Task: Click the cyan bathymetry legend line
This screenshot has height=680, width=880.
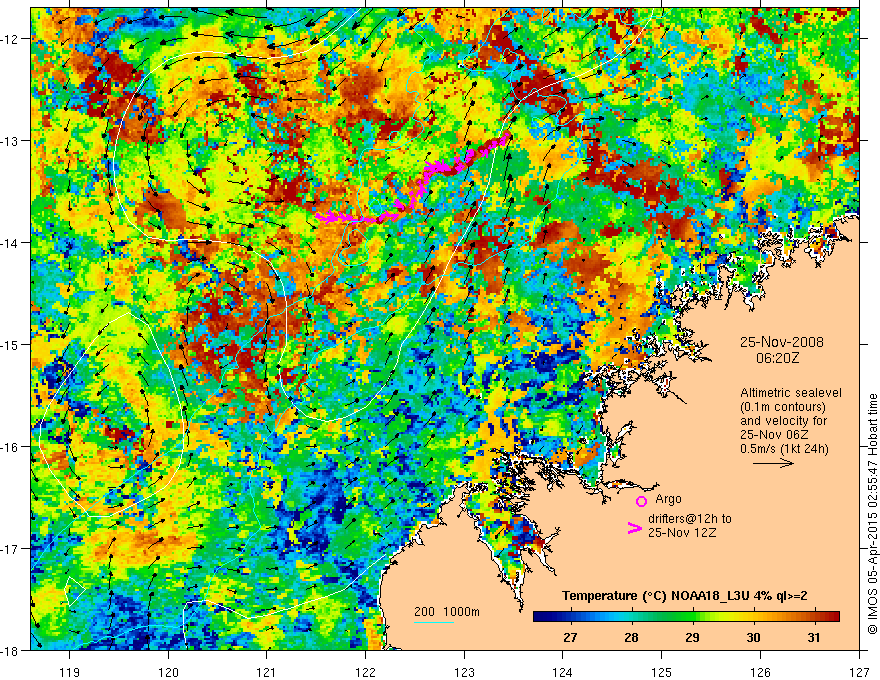Action: pos(434,622)
